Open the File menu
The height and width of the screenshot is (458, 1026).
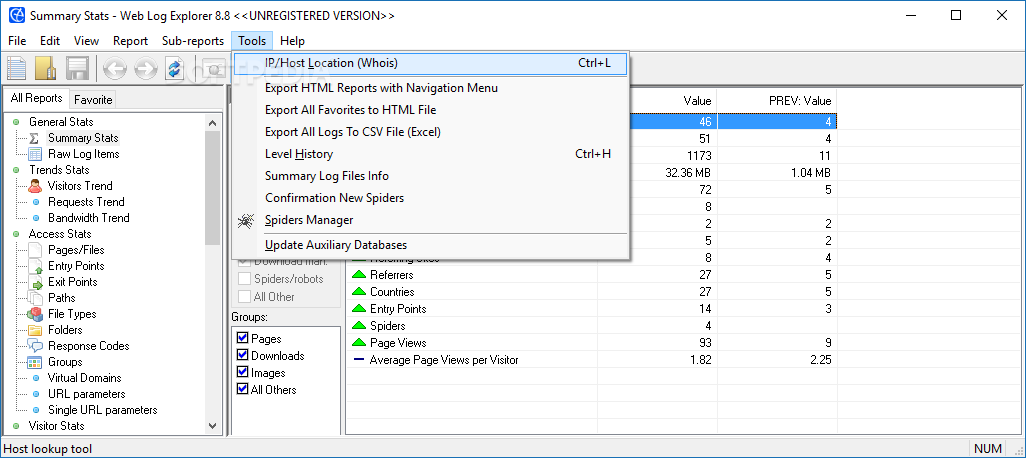coord(18,41)
